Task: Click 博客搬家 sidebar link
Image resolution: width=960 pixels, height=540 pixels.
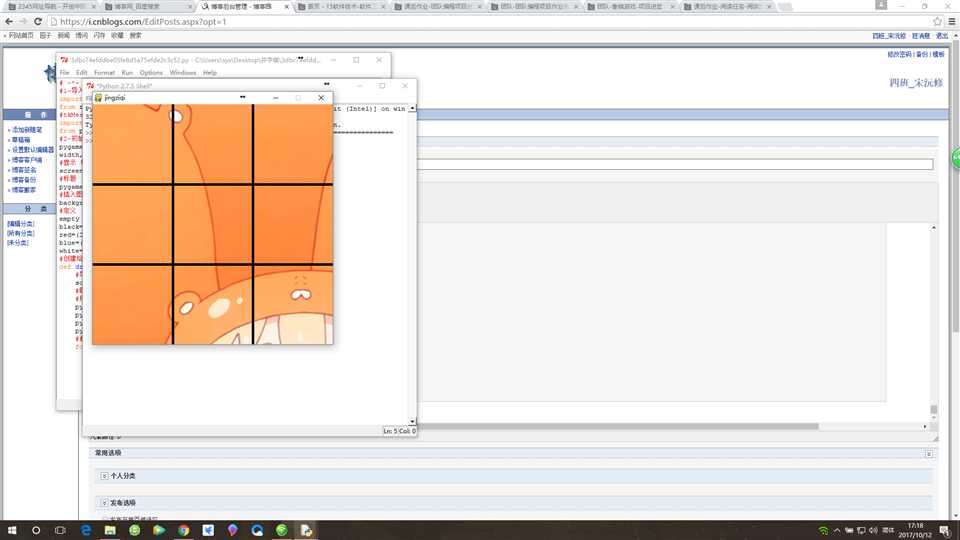Action: 24,190
